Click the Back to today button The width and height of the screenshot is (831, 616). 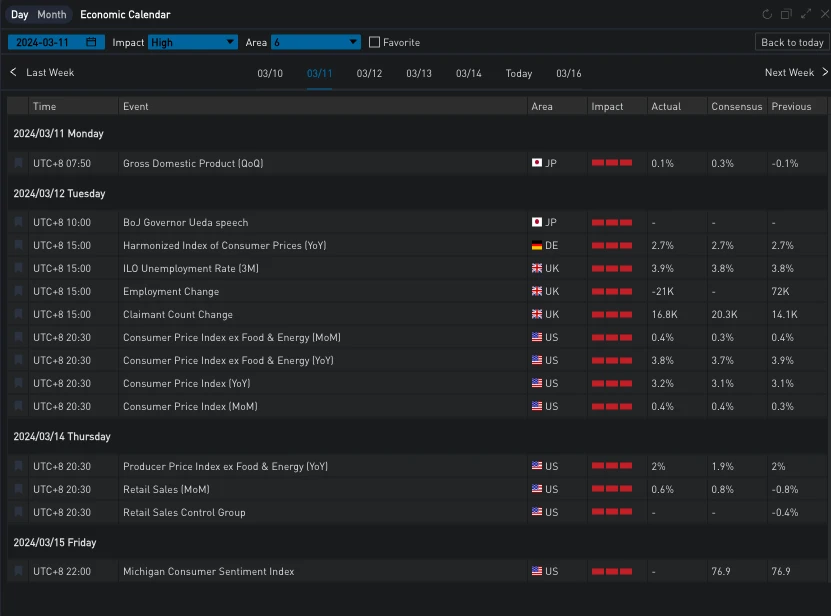click(792, 42)
